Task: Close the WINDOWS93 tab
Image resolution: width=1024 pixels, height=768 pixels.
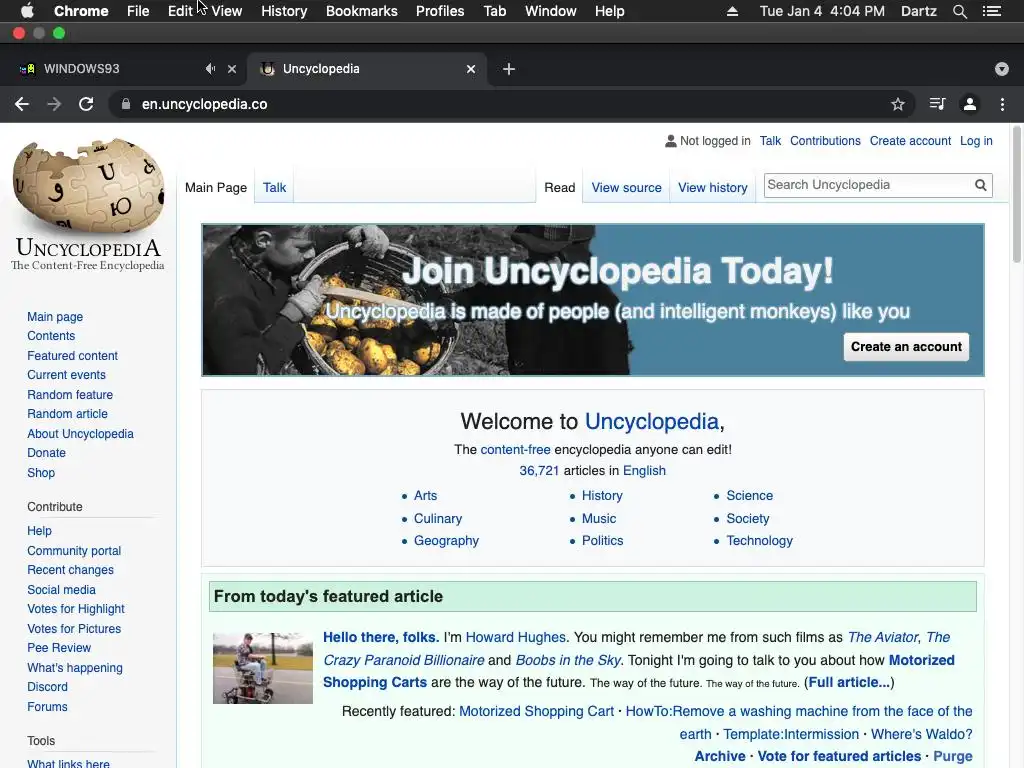Action: pyautogui.click(x=232, y=69)
